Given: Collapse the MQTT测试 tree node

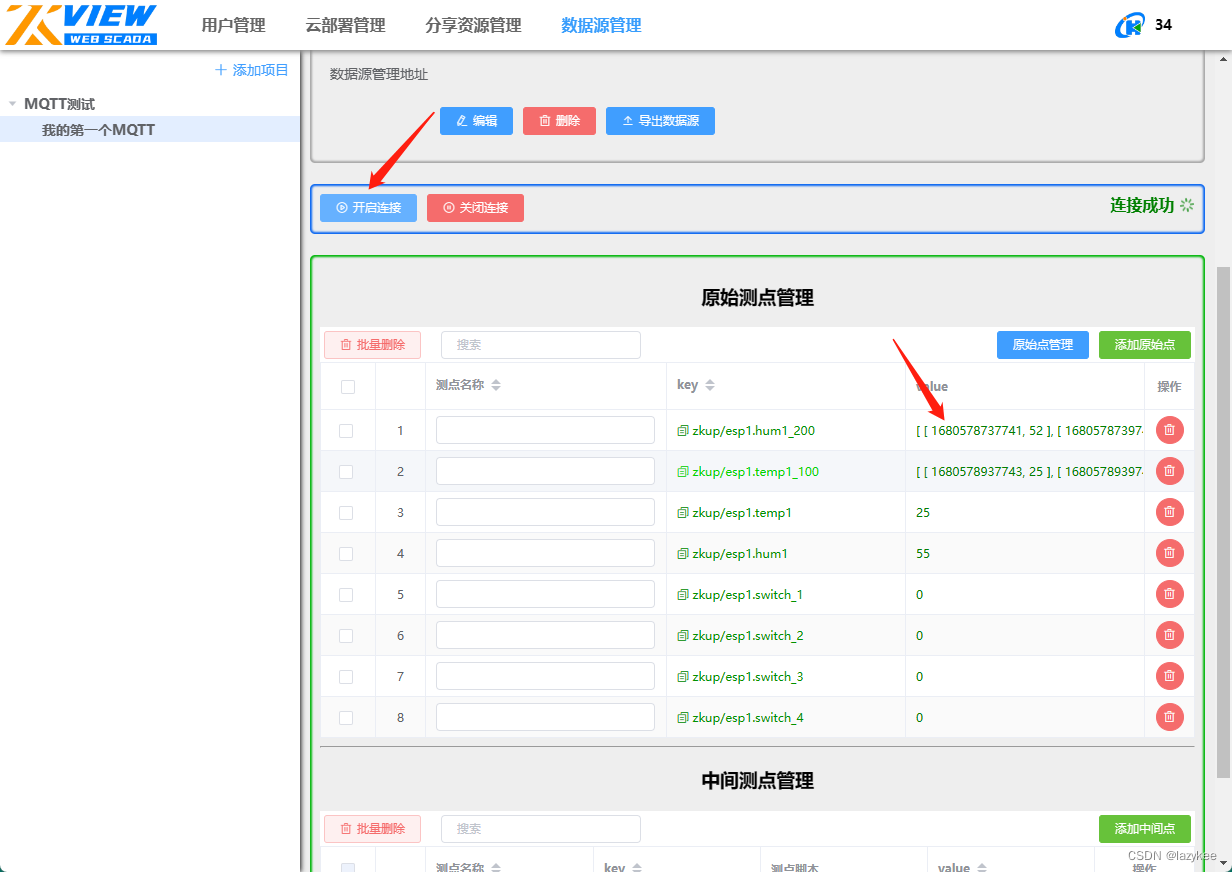Looking at the screenshot, I should 14,103.
